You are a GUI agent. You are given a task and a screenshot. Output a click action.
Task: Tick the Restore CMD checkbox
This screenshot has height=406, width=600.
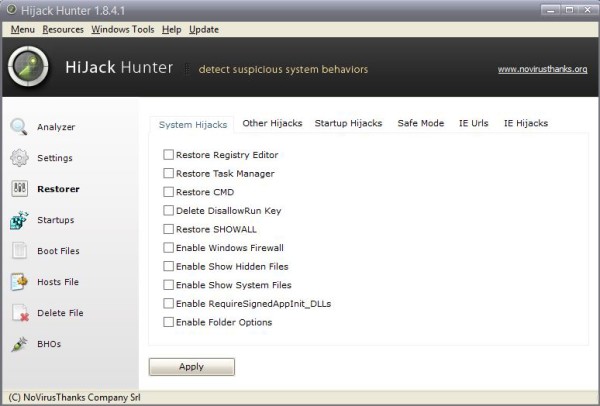pyautogui.click(x=168, y=192)
